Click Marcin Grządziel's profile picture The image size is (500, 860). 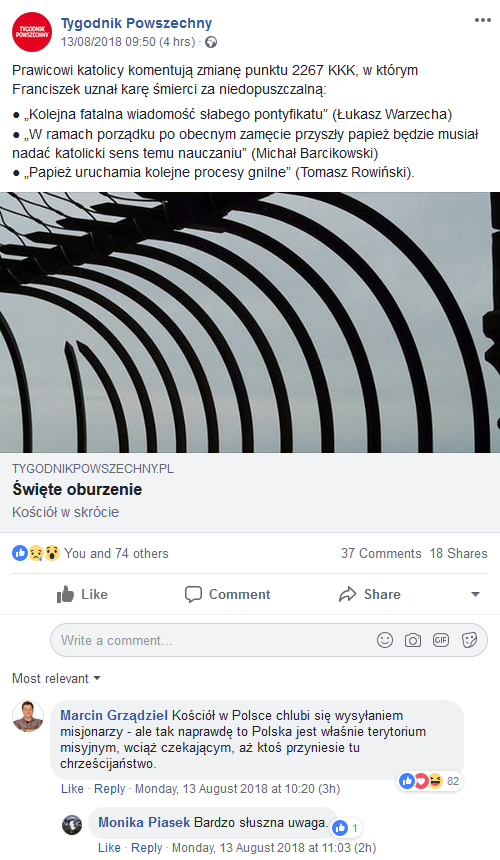click(x=28, y=716)
